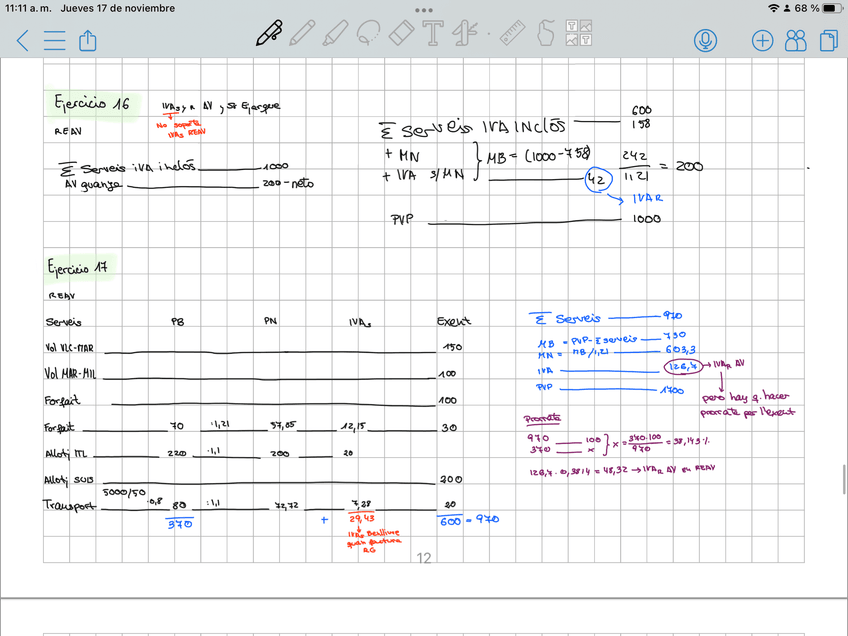Select the Pencil tool
This screenshot has width=848, height=636.
coord(301,35)
